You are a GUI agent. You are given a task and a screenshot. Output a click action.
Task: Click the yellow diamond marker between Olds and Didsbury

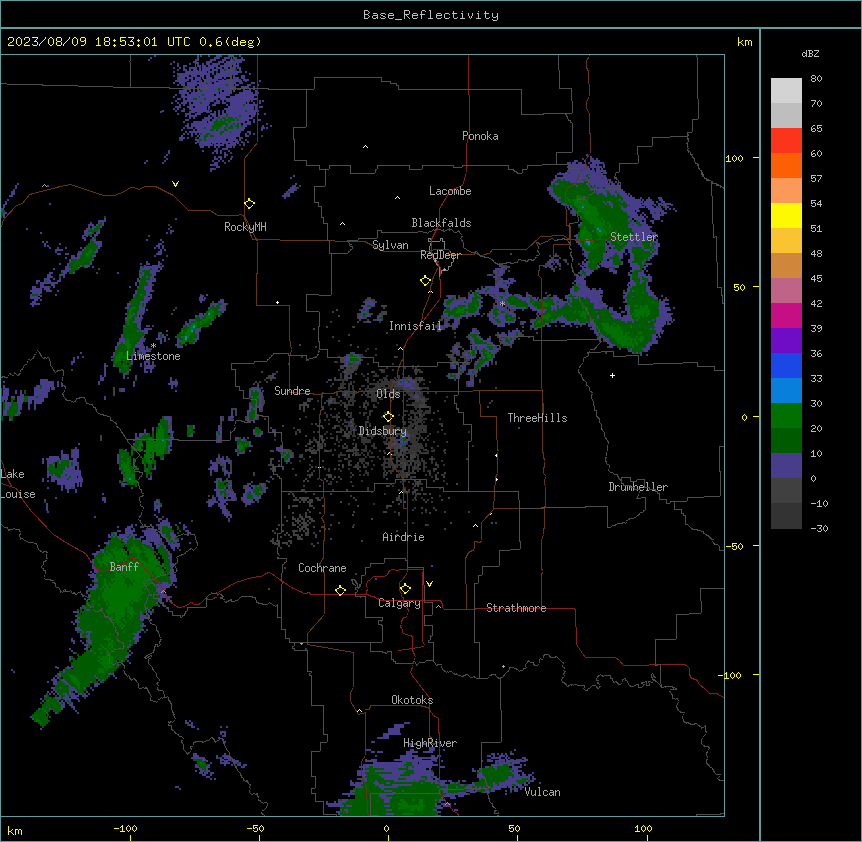pos(388,417)
